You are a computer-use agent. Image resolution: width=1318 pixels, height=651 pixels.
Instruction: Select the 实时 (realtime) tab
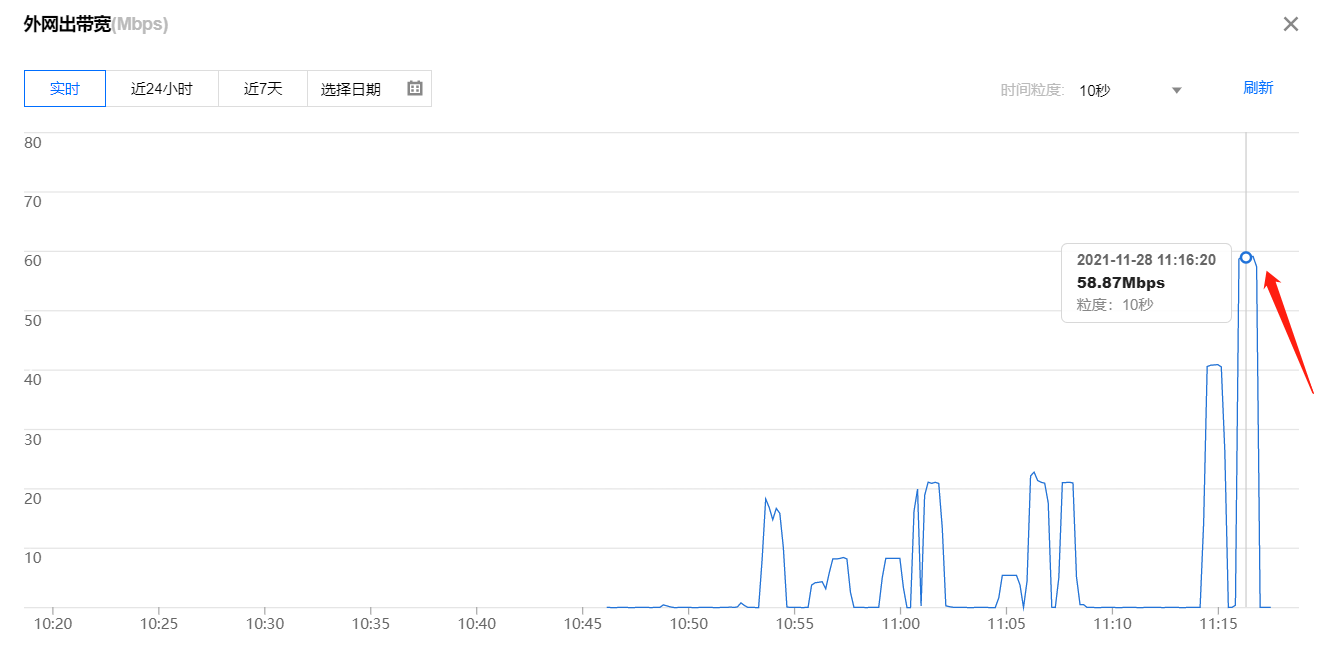coord(65,88)
